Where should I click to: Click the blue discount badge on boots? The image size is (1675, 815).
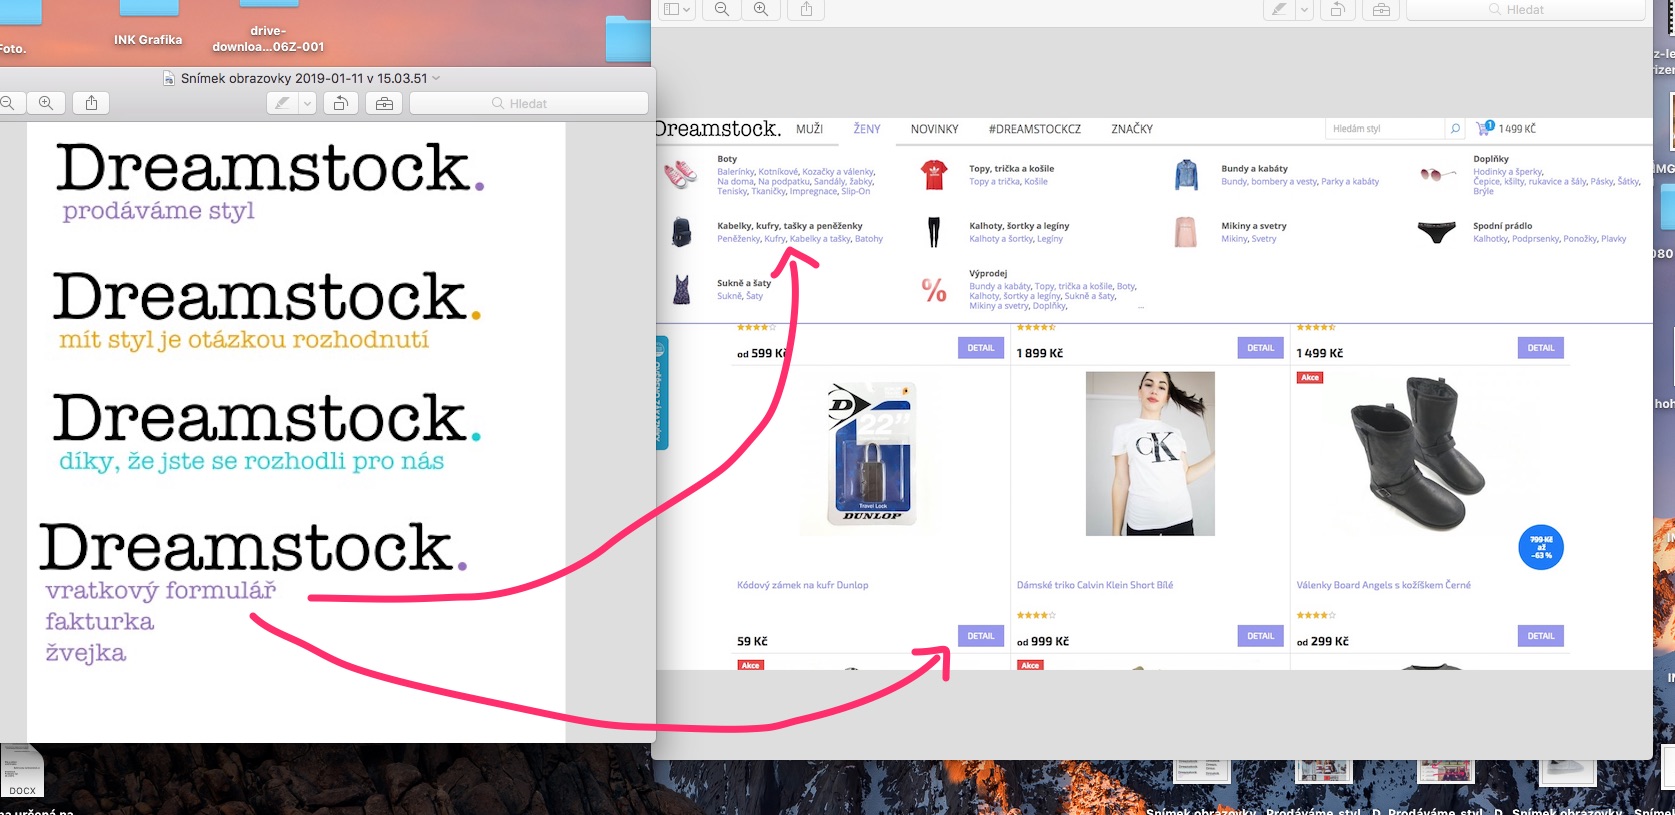(x=1541, y=547)
